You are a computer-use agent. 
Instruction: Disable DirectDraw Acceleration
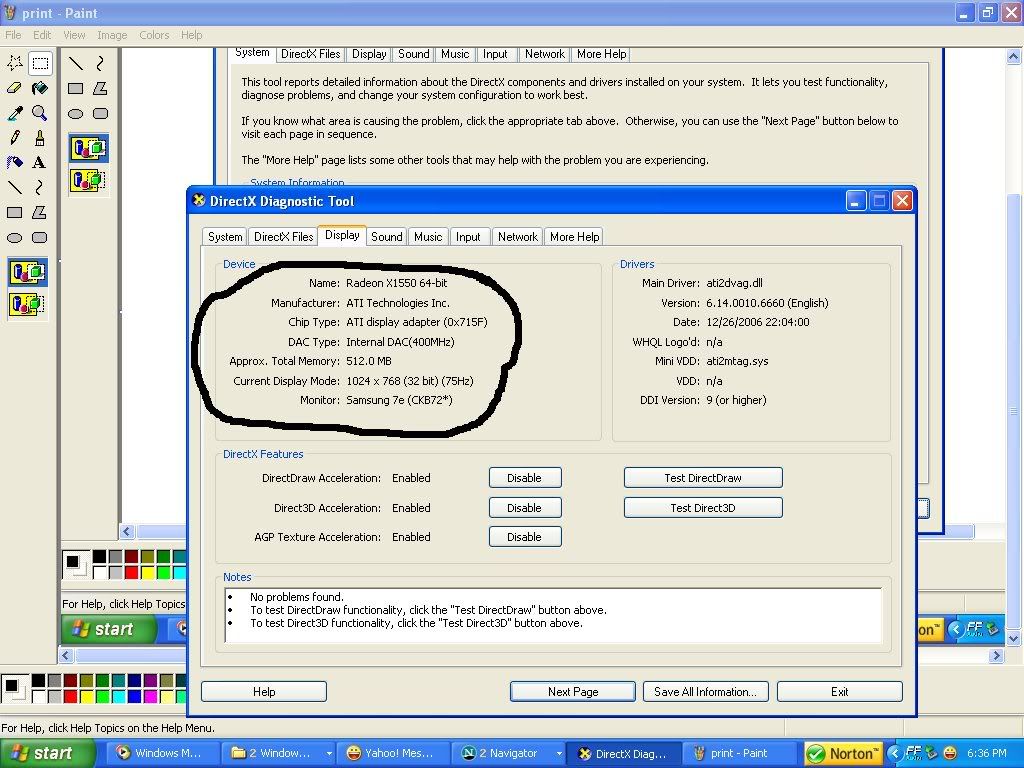524,478
